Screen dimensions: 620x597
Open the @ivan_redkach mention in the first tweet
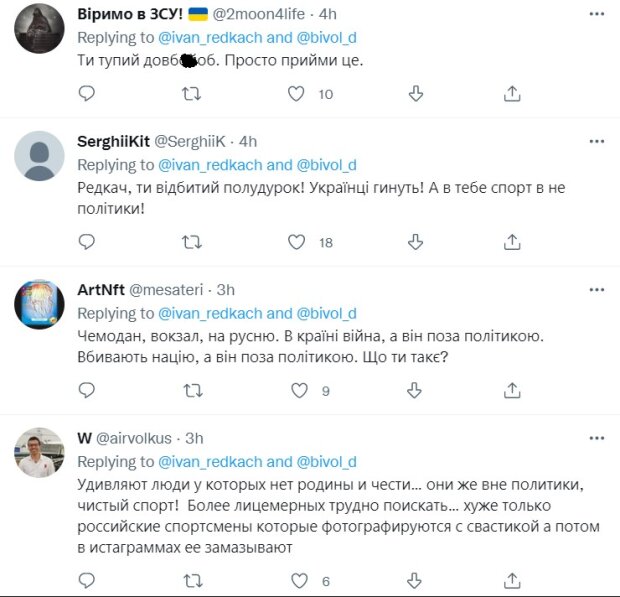207,38
